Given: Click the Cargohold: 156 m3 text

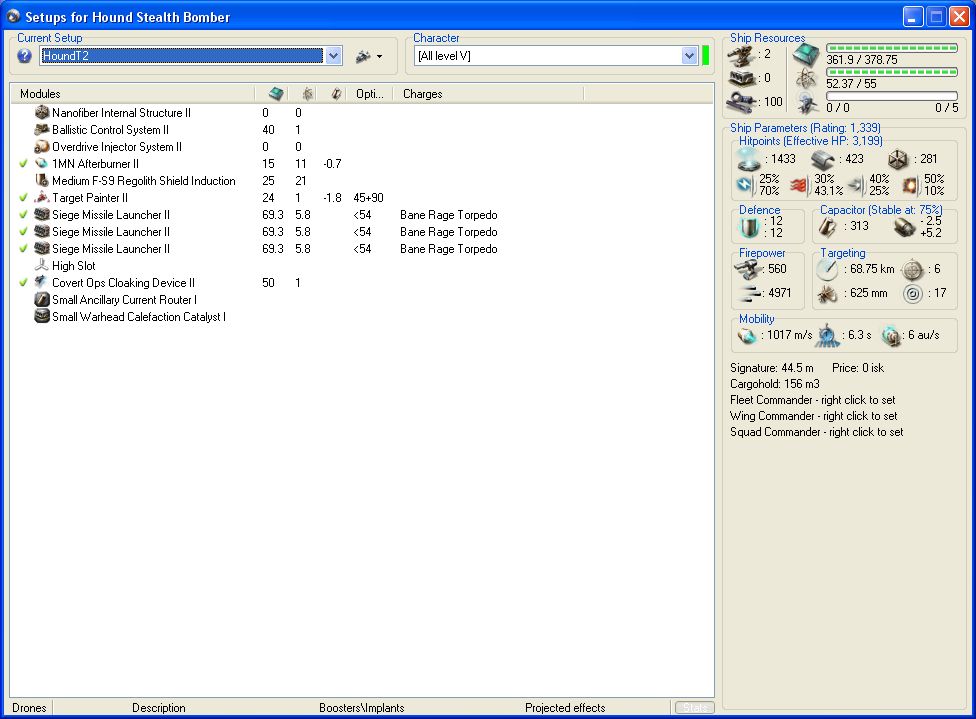Looking at the screenshot, I should (775, 384).
